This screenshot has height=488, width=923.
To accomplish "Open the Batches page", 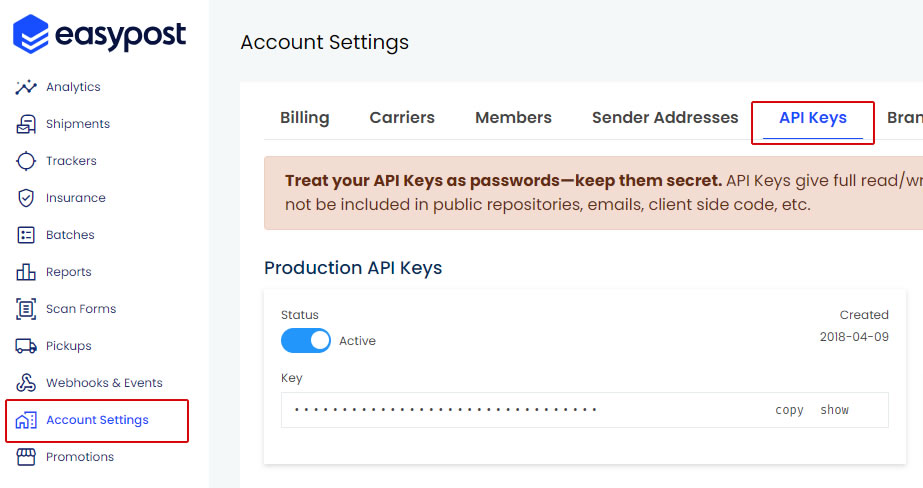I will [70, 235].
